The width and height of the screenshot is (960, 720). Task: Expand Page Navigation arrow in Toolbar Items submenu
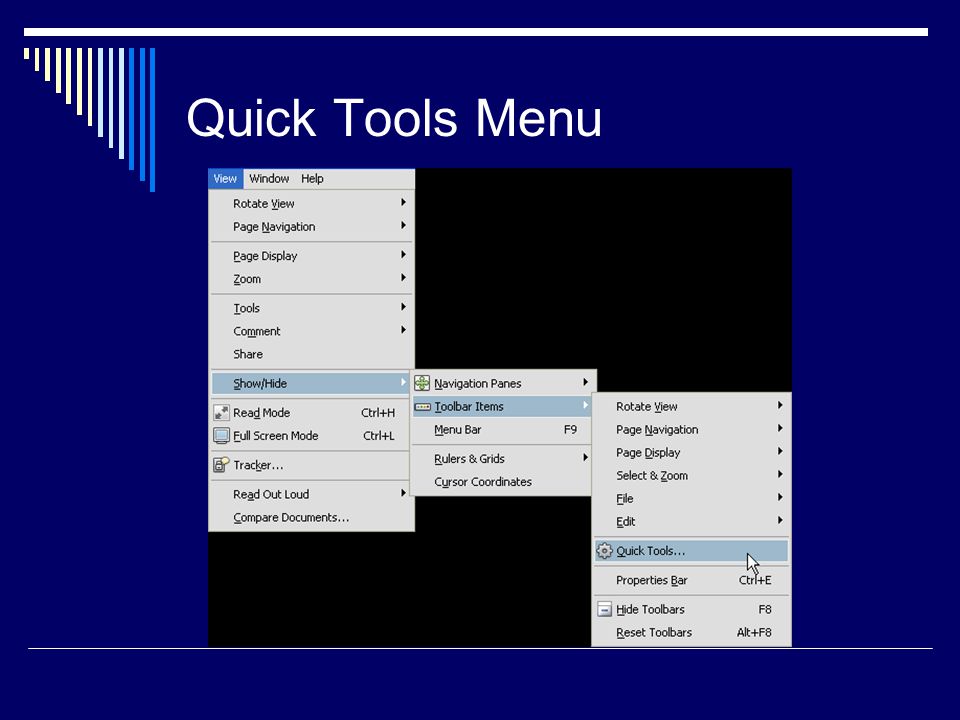[x=780, y=429]
